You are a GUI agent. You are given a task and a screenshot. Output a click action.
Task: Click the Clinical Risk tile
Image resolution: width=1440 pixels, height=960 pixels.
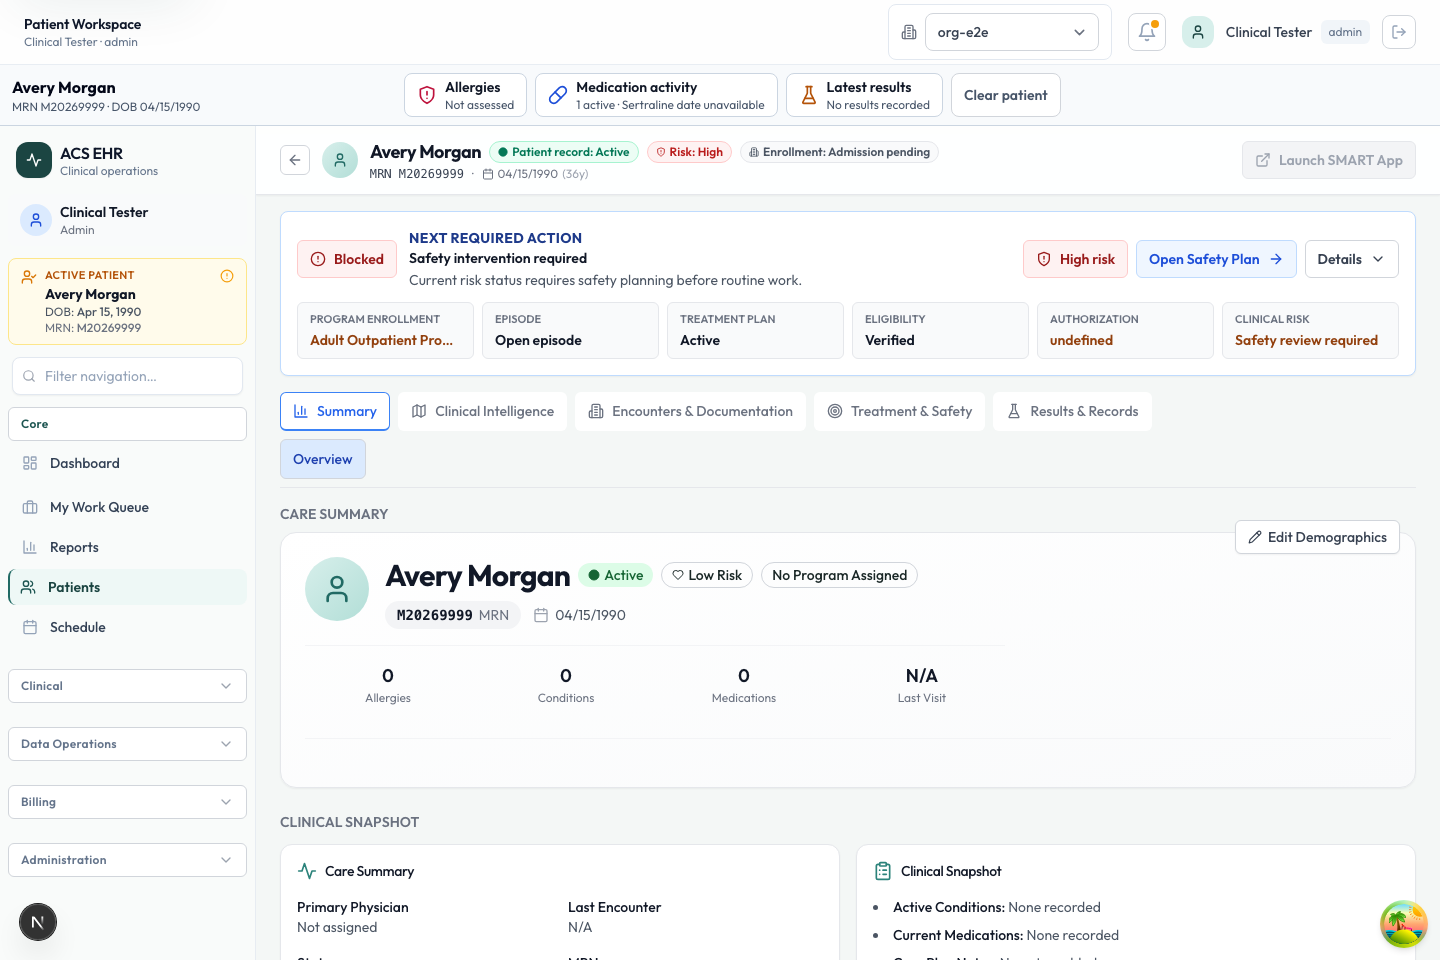tap(1310, 330)
